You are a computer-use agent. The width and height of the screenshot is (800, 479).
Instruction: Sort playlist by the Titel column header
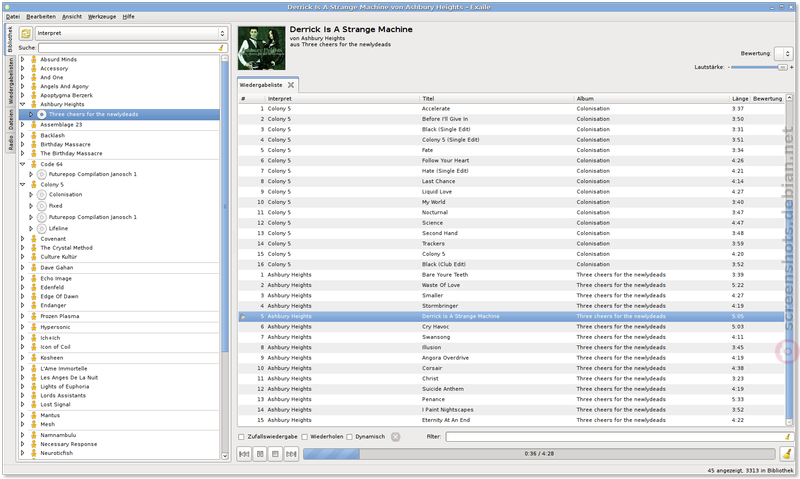point(497,98)
